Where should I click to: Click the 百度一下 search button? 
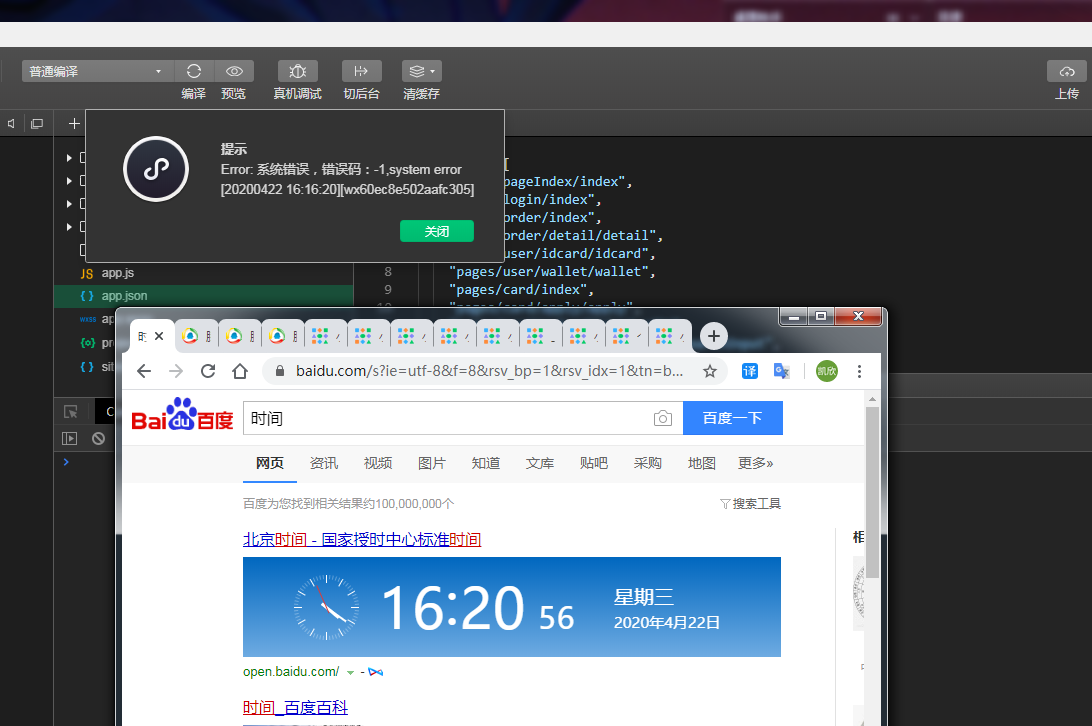coord(733,418)
